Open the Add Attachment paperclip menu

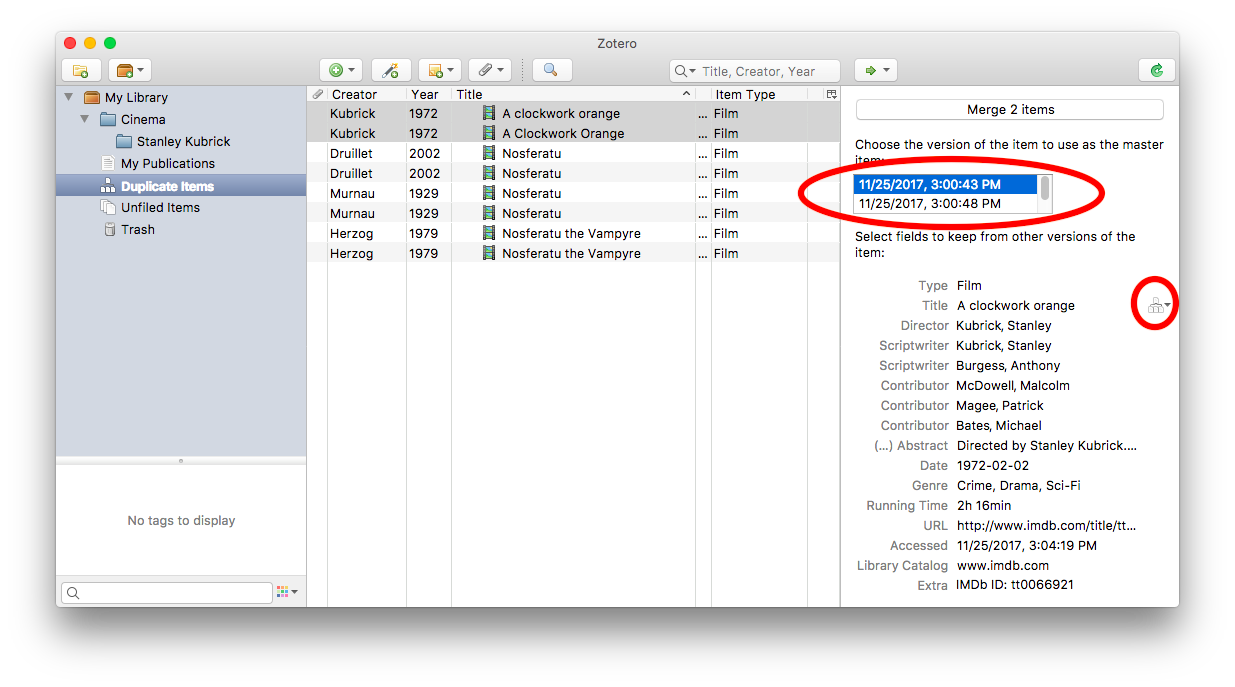coord(490,70)
